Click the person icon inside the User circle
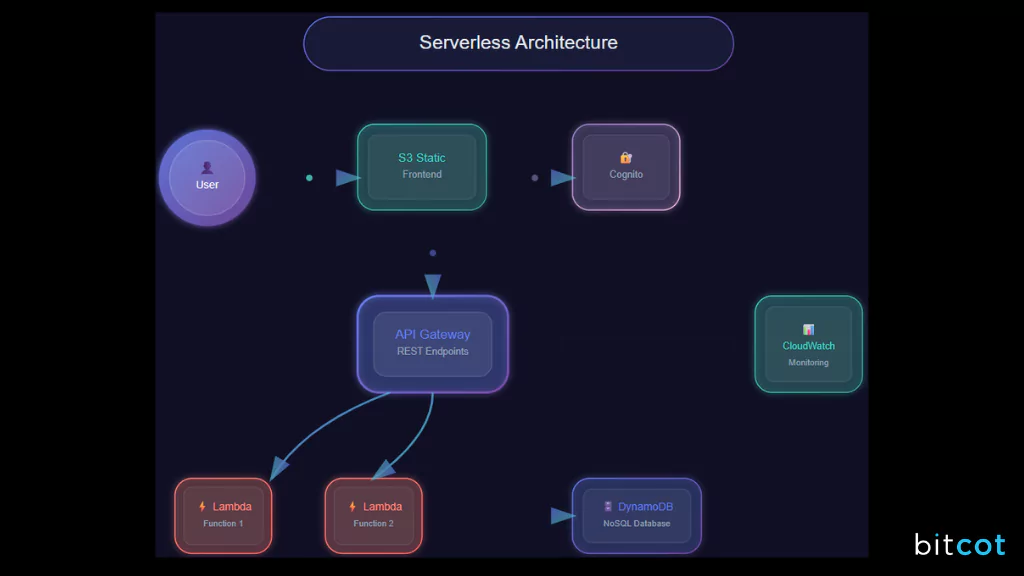The height and width of the screenshot is (576, 1024). (207, 166)
